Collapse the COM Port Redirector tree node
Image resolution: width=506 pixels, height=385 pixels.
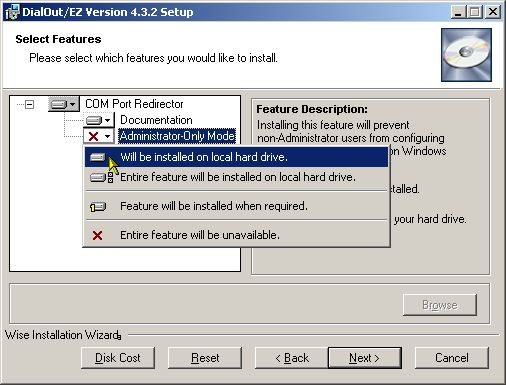coord(30,105)
